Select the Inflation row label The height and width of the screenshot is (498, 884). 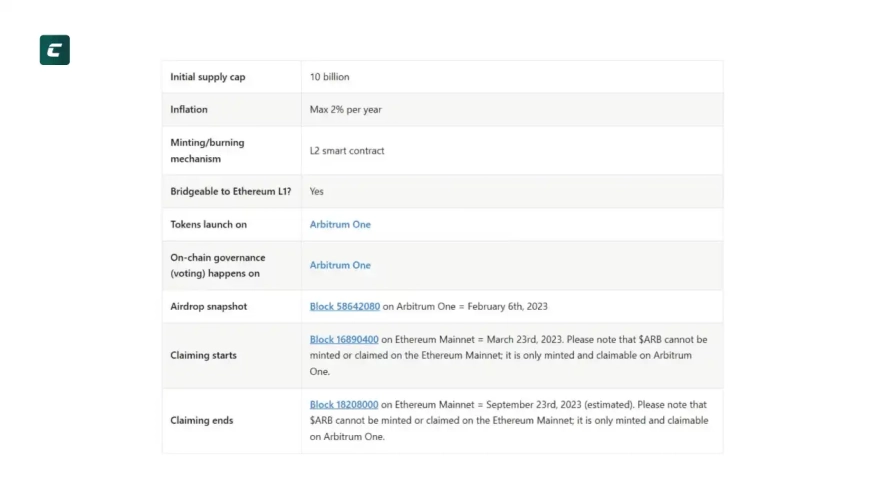click(x=189, y=110)
